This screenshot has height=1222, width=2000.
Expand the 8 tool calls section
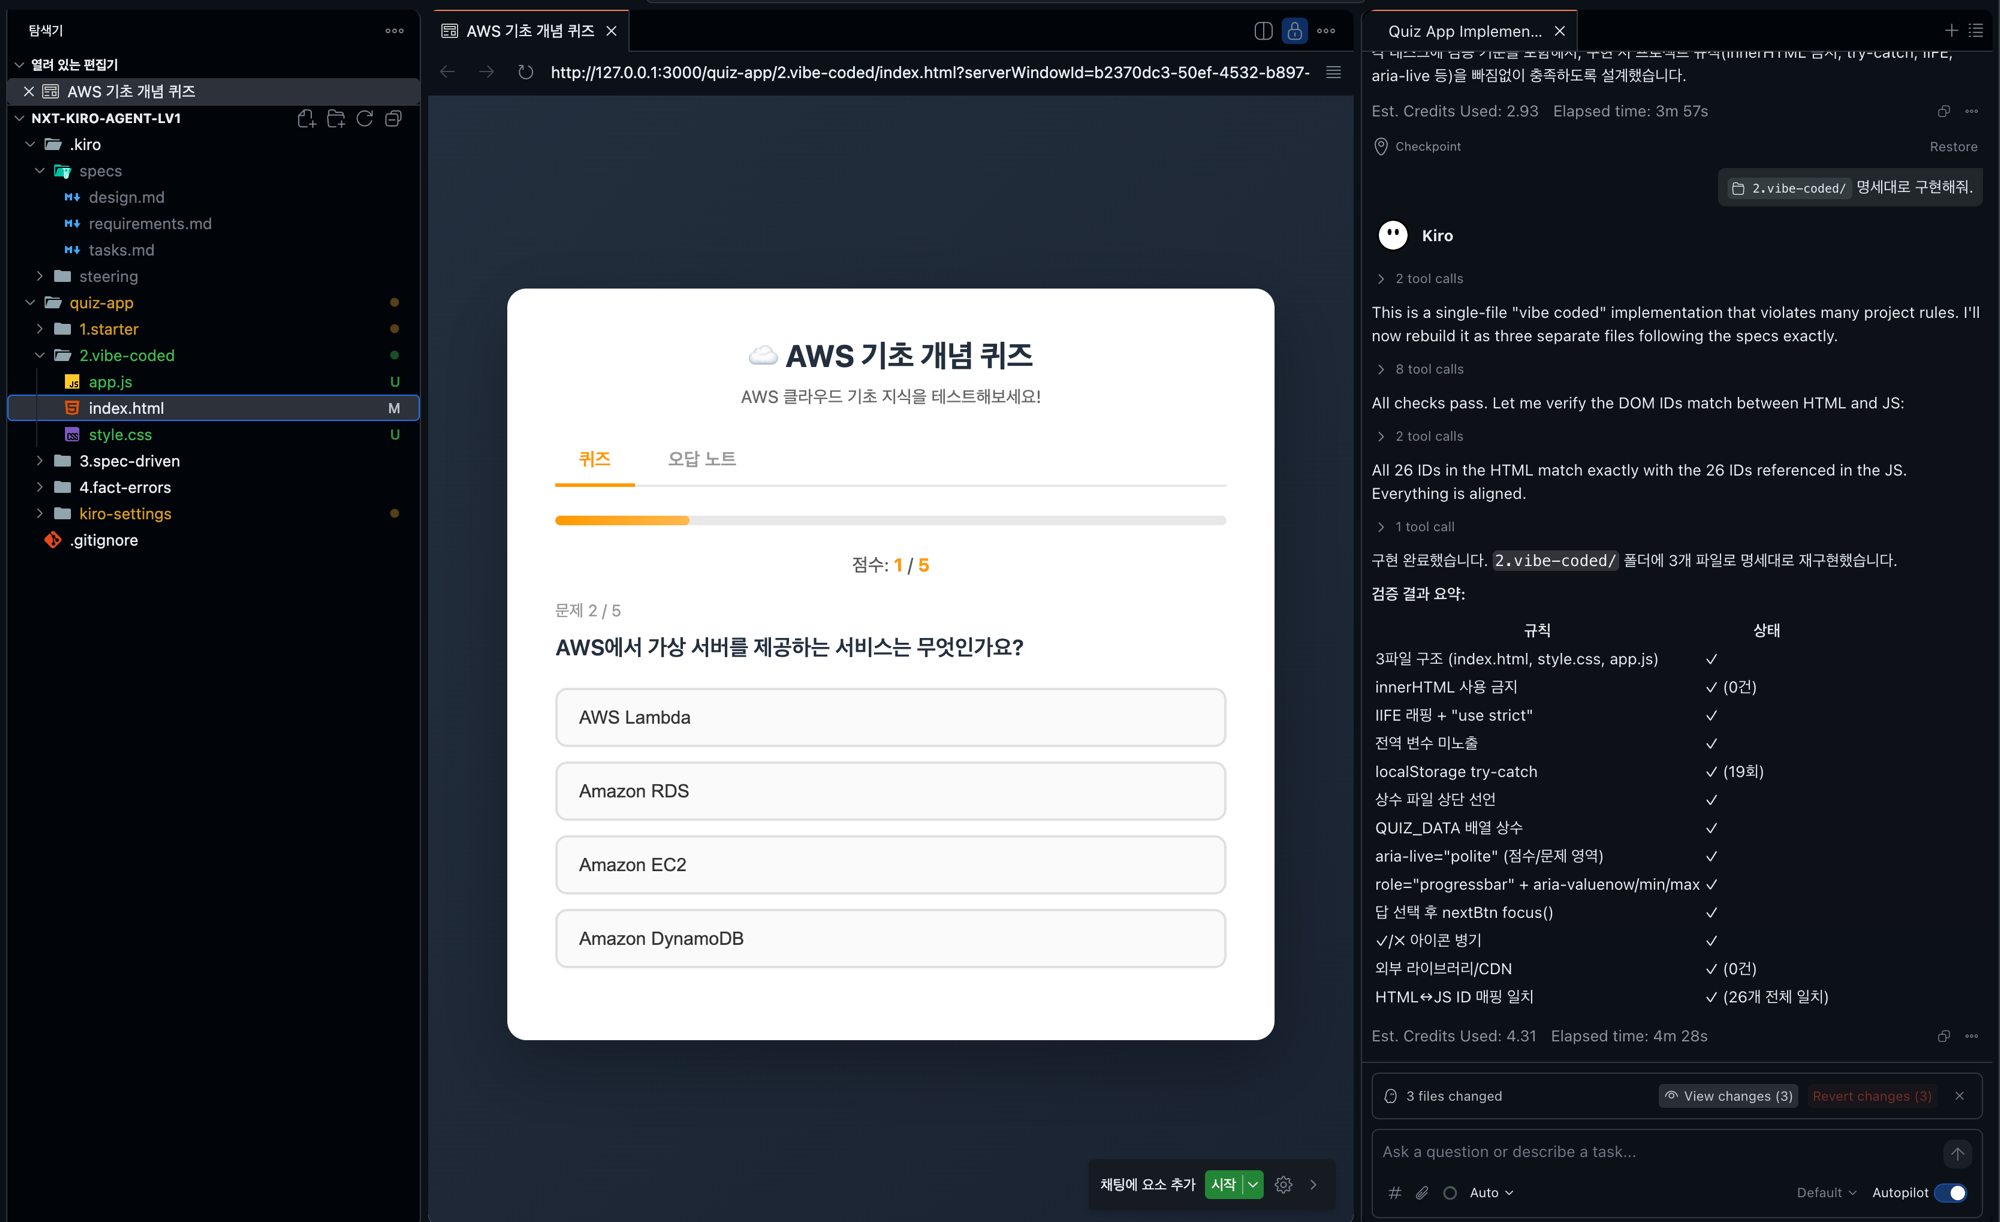1420,369
